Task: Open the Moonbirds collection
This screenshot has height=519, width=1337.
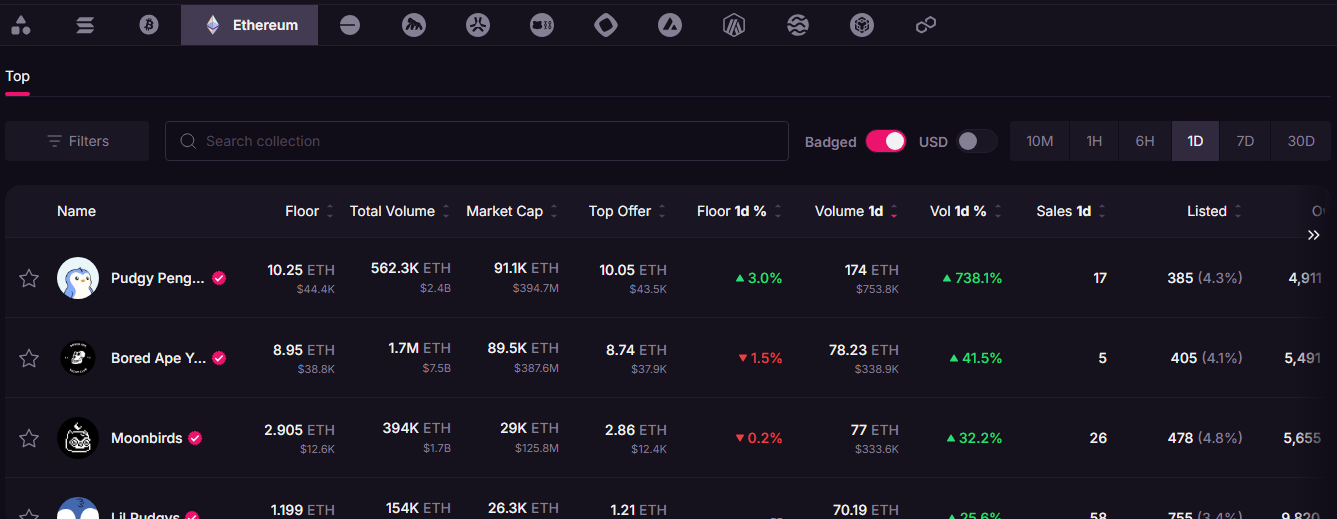Action: pyautogui.click(x=146, y=438)
